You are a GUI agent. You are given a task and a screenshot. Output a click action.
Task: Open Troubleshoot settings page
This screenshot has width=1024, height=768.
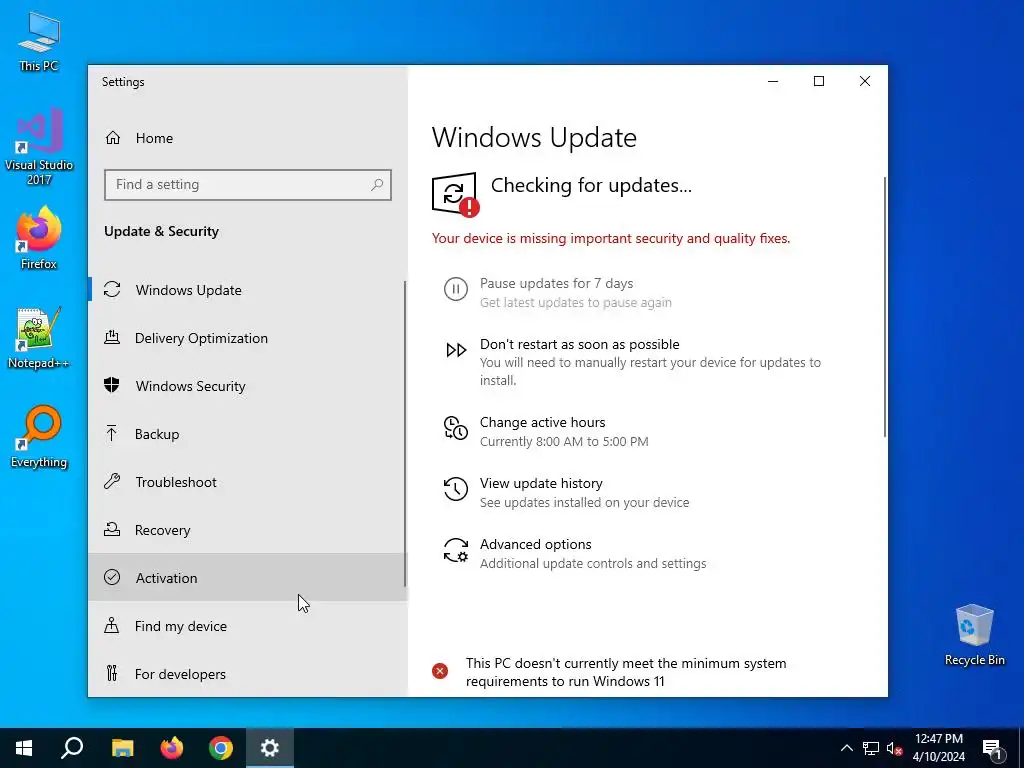[248, 482]
